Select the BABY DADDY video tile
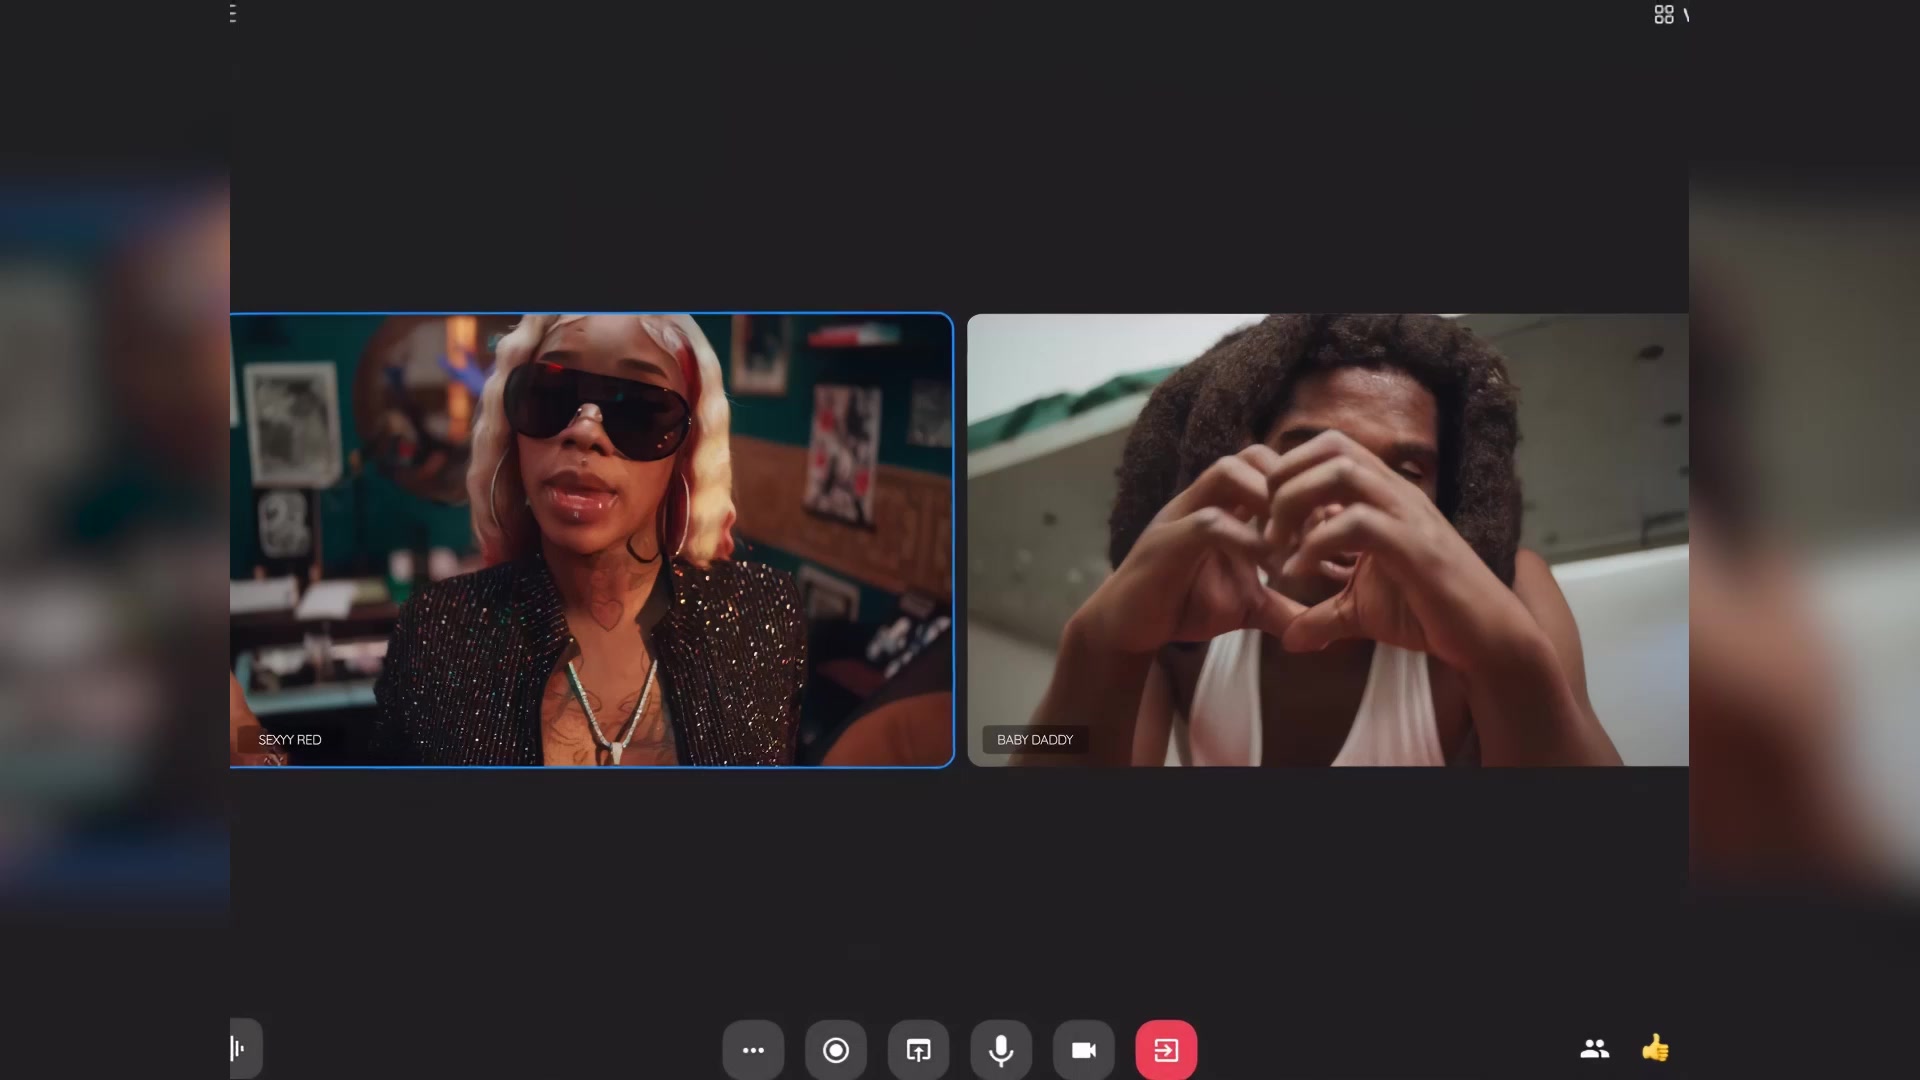The image size is (1920, 1080). [1328, 540]
